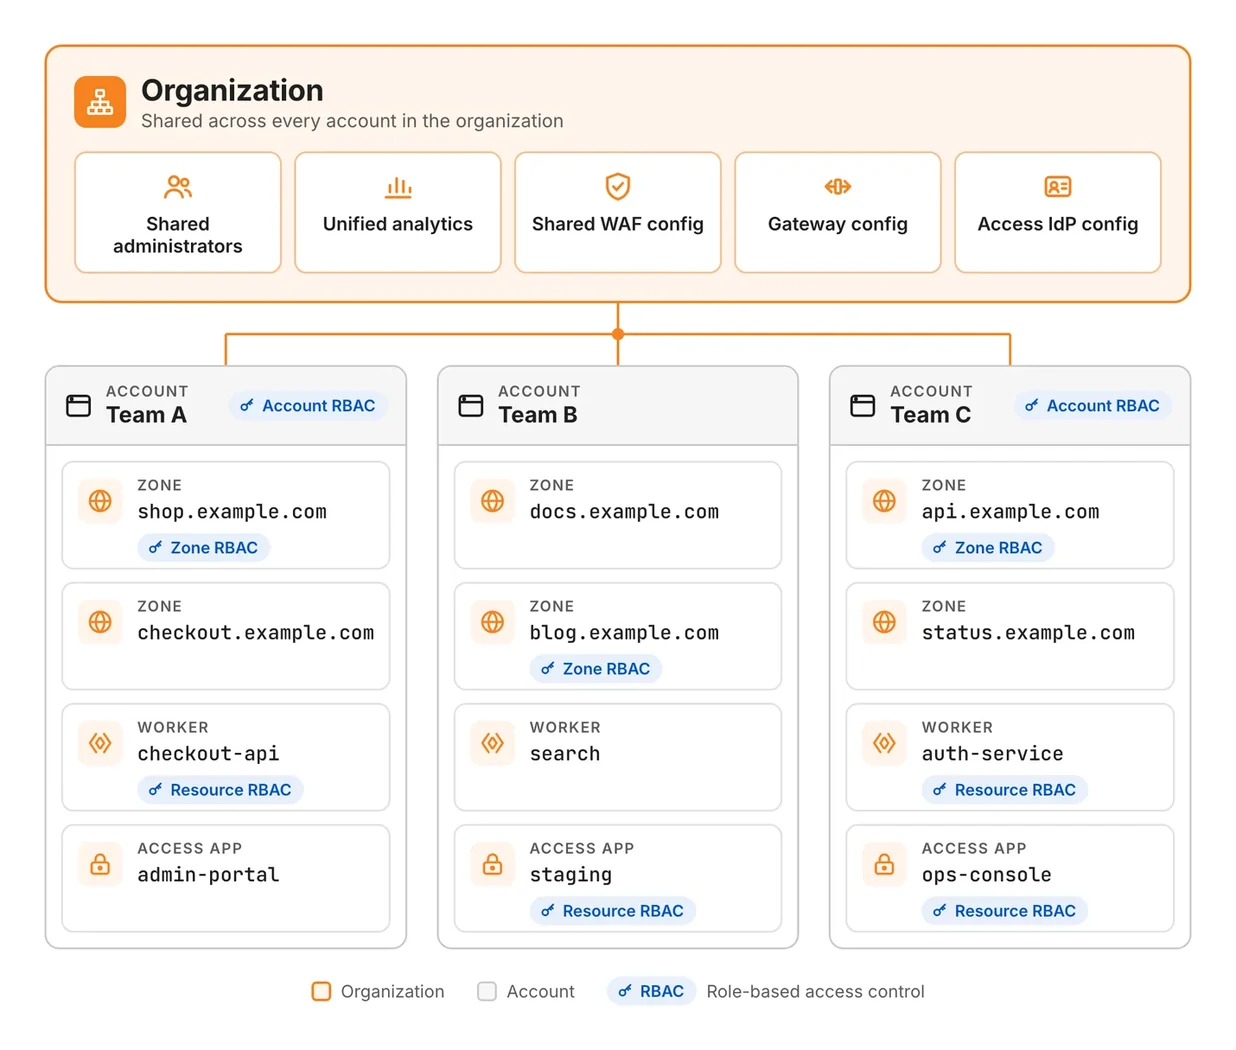Click the gray Account legend swatch
The height and width of the screenshot is (1050, 1236).
coord(487,991)
